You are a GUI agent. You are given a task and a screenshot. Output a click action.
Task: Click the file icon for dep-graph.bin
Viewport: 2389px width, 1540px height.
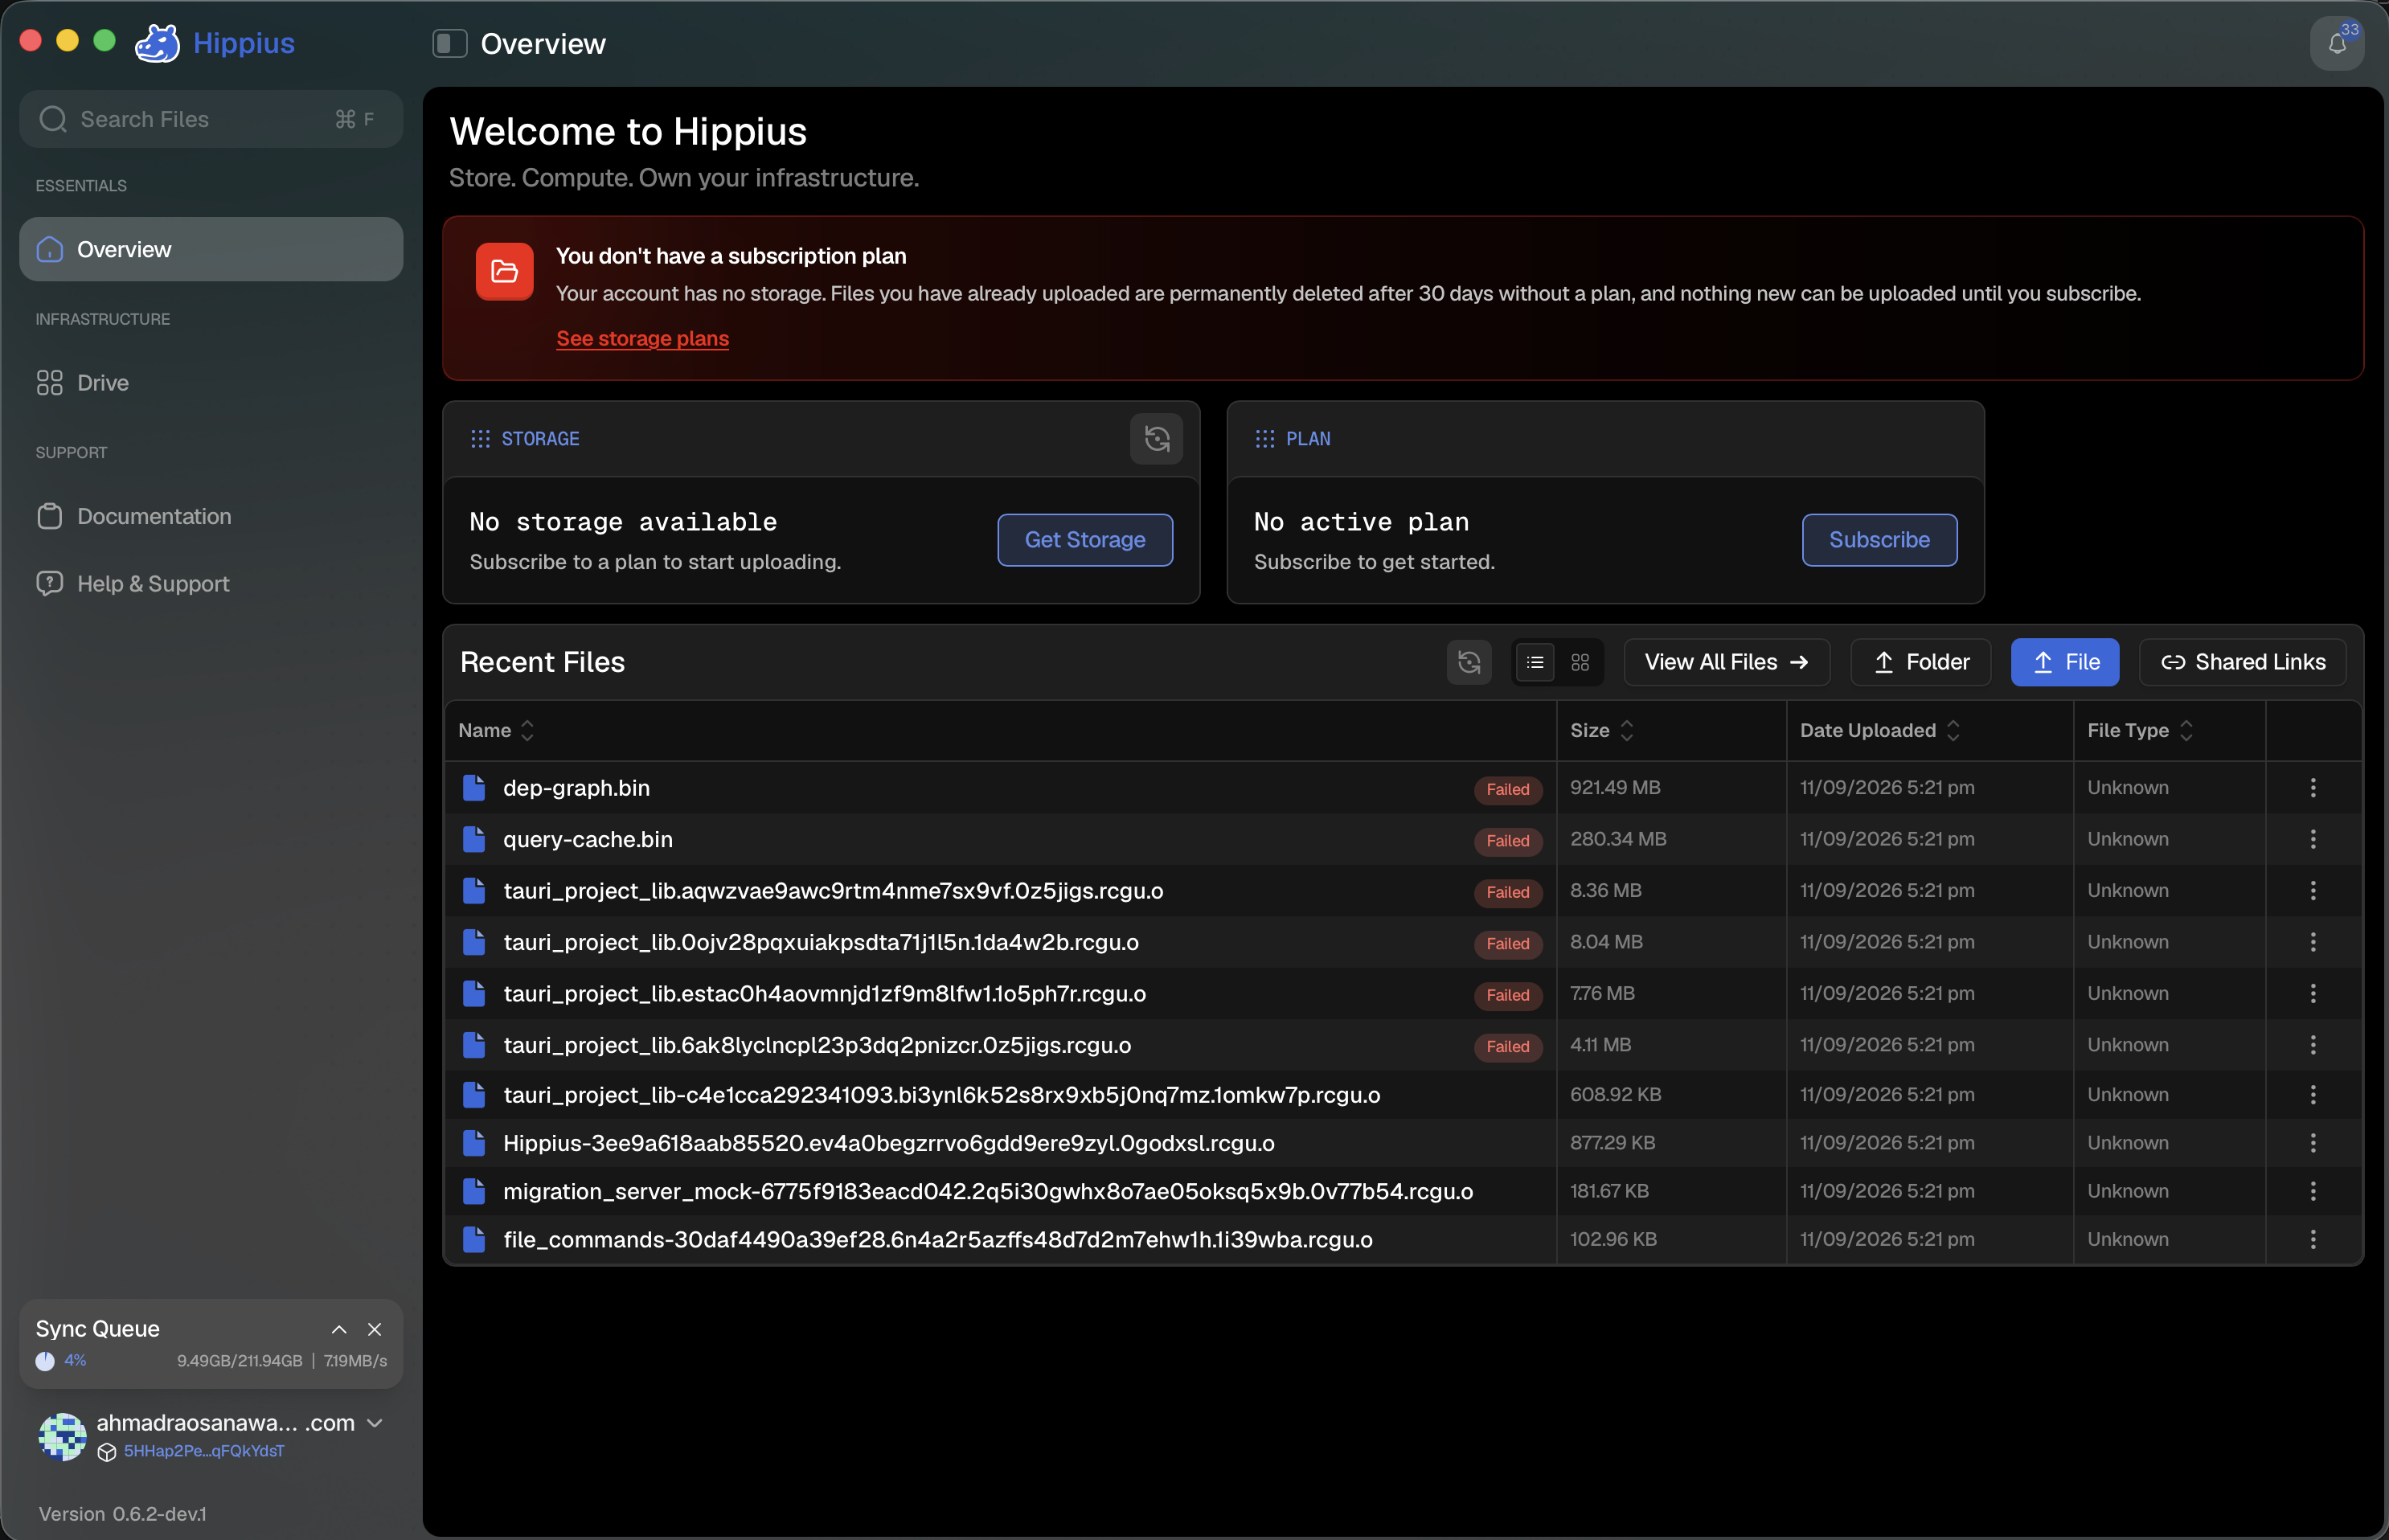point(474,788)
